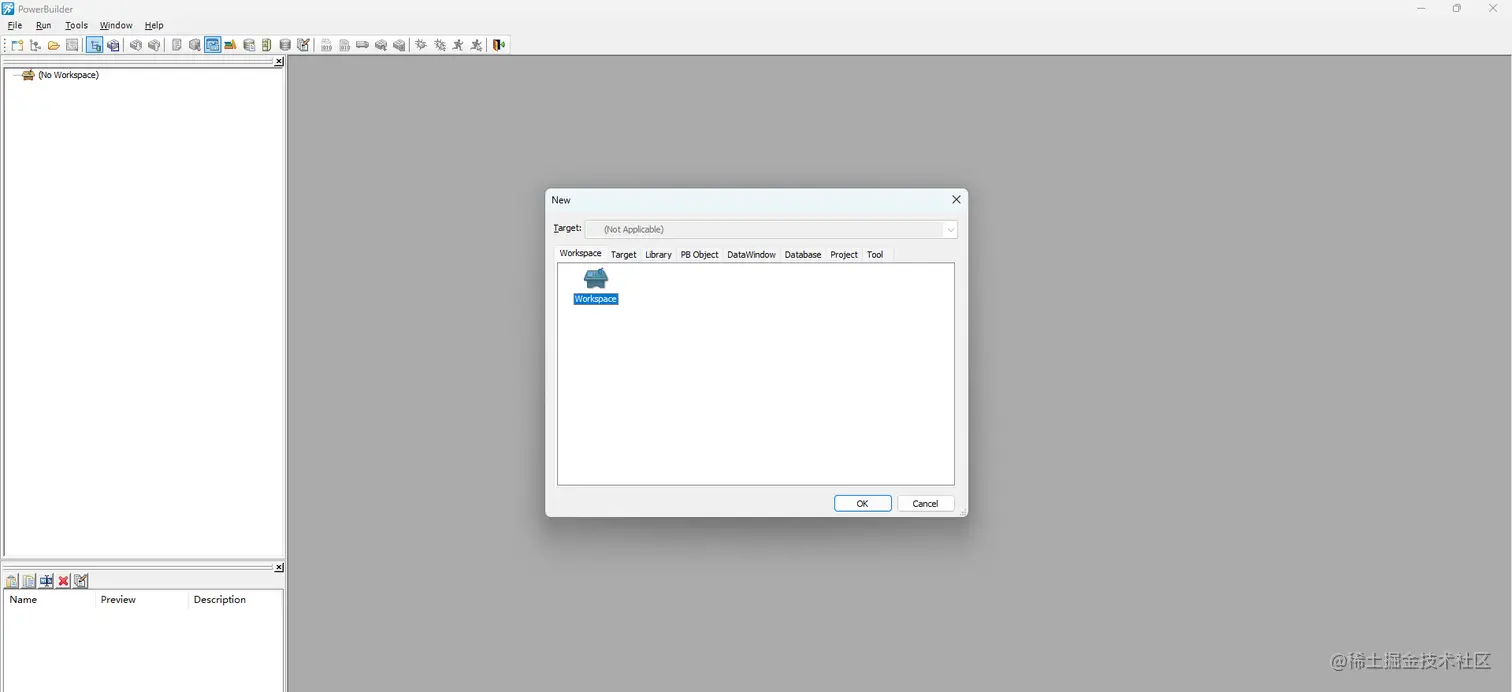Image resolution: width=1512 pixels, height=692 pixels.
Task: Switch to the Project tab
Action: [x=844, y=255]
